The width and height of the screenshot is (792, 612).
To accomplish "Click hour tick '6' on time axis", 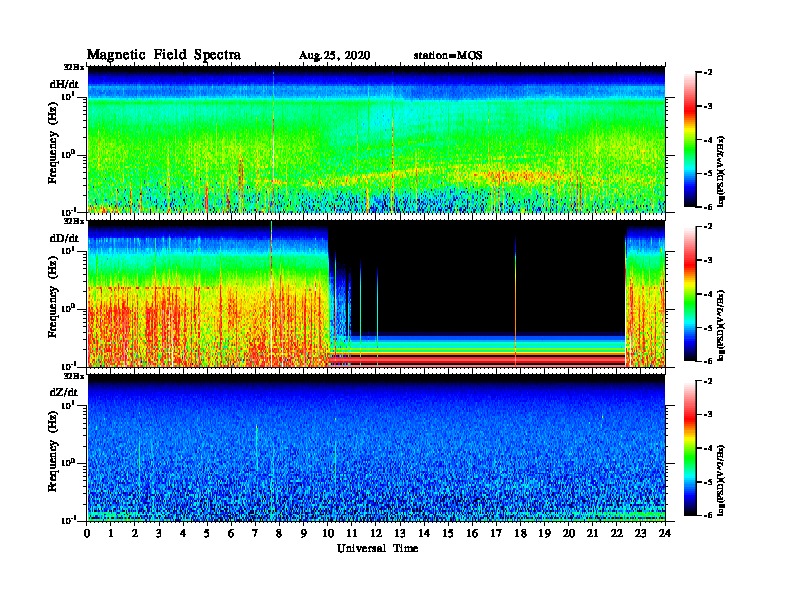I will tap(231, 534).
